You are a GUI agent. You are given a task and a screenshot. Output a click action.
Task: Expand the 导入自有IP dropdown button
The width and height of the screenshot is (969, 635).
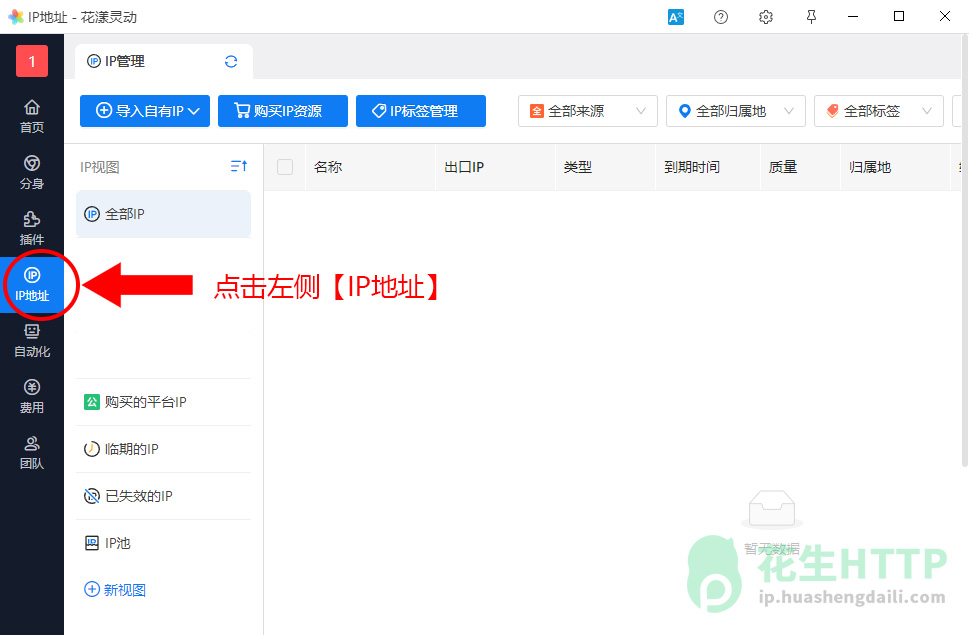[x=145, y=111]
